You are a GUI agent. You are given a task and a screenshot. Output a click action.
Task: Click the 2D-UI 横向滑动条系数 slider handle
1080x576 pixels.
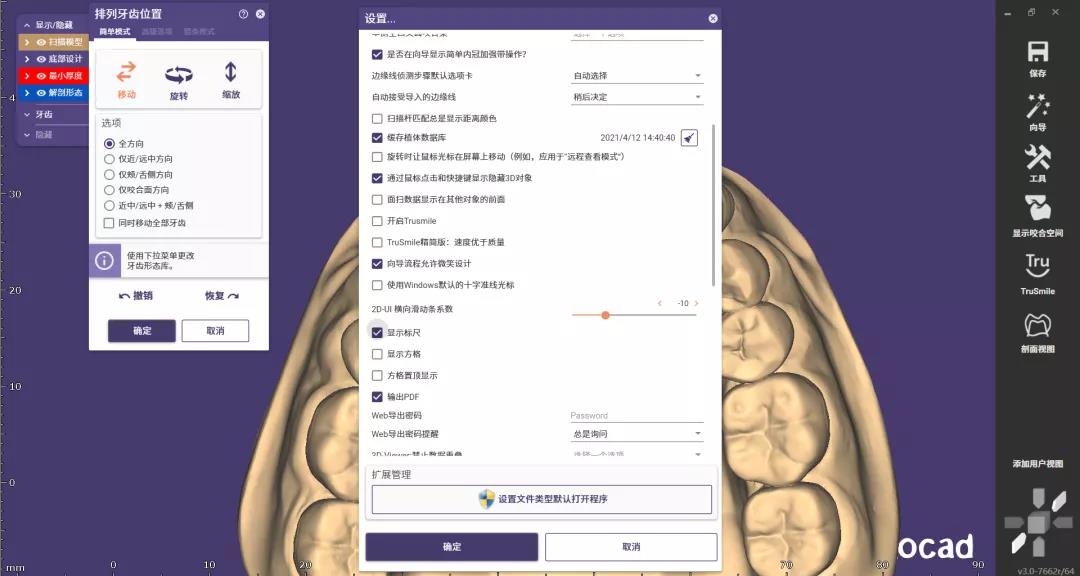pyautogui.click(x=605, y=315)
